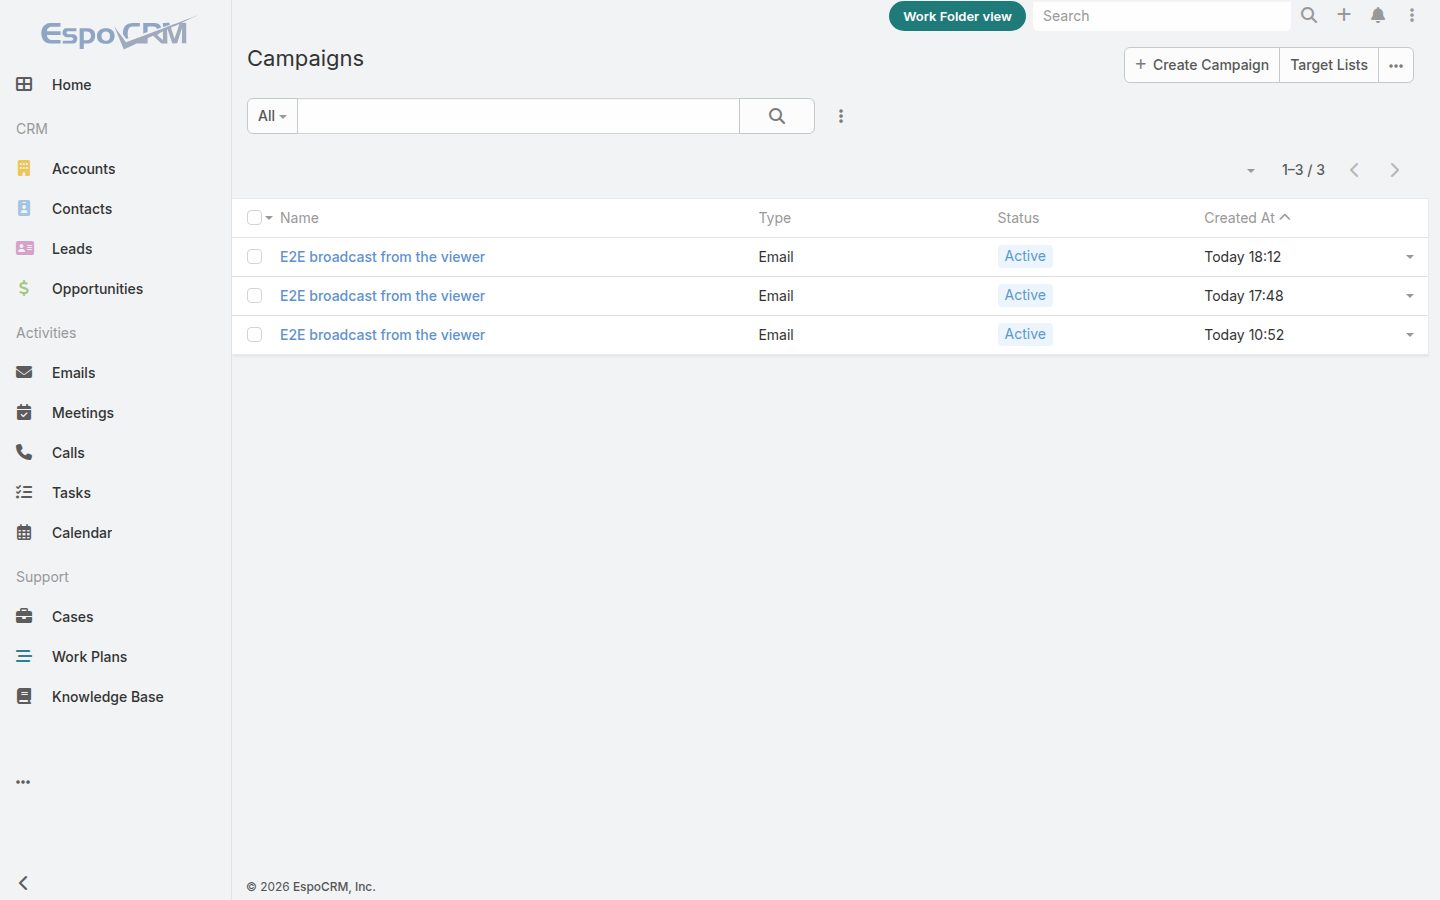
Task: Click the quick create plus icon
Action: 1344,15
